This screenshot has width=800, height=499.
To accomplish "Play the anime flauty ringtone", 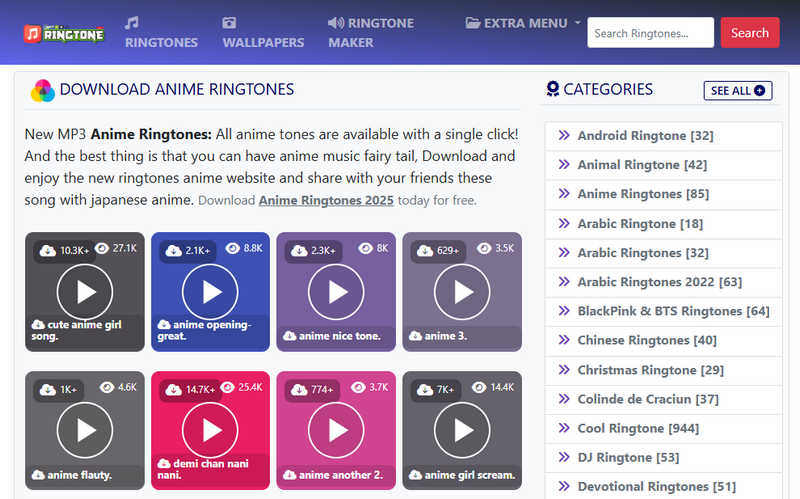I will tap(85, 430).
